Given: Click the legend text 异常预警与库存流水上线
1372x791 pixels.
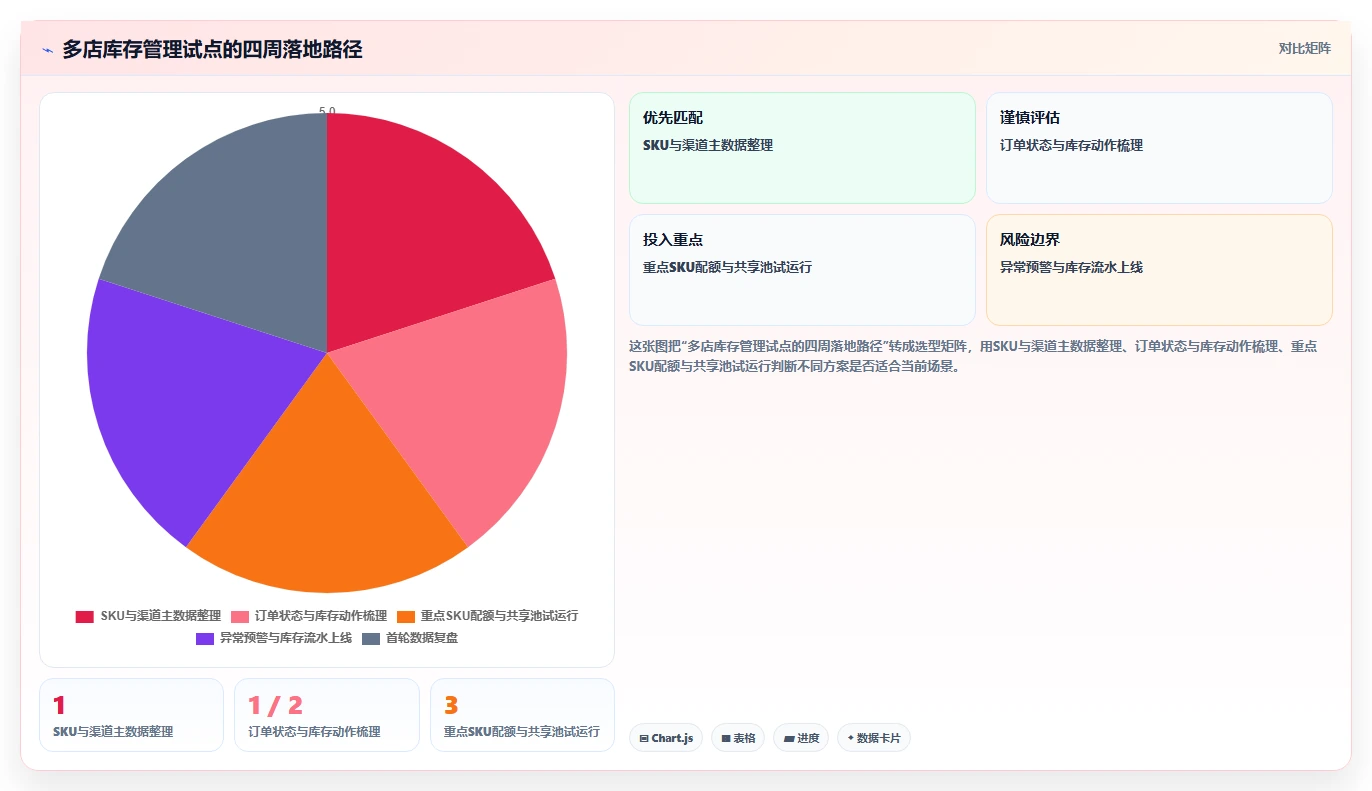Looking at the screenshot, I should click(286, 638).
